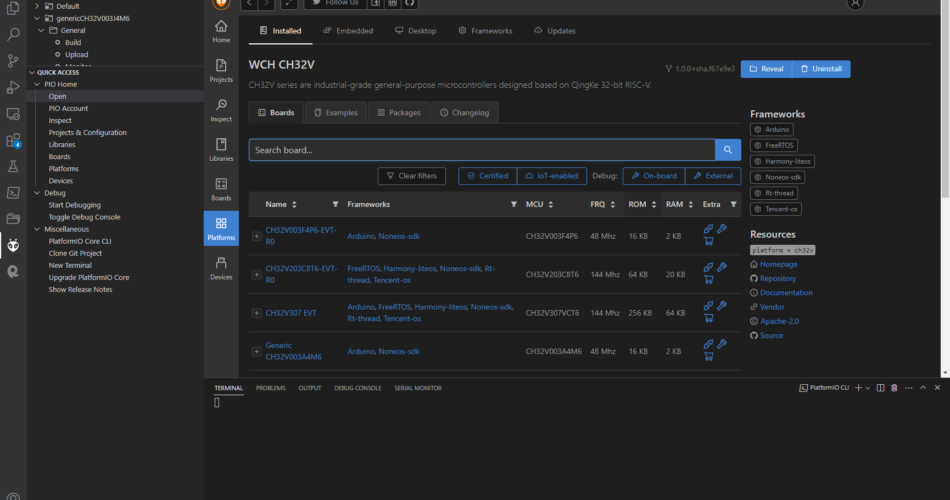Expand the Generic CH32V003A4M6 board row
The width and height of the screenshot is (950, 500).
[x=256, y=352]
